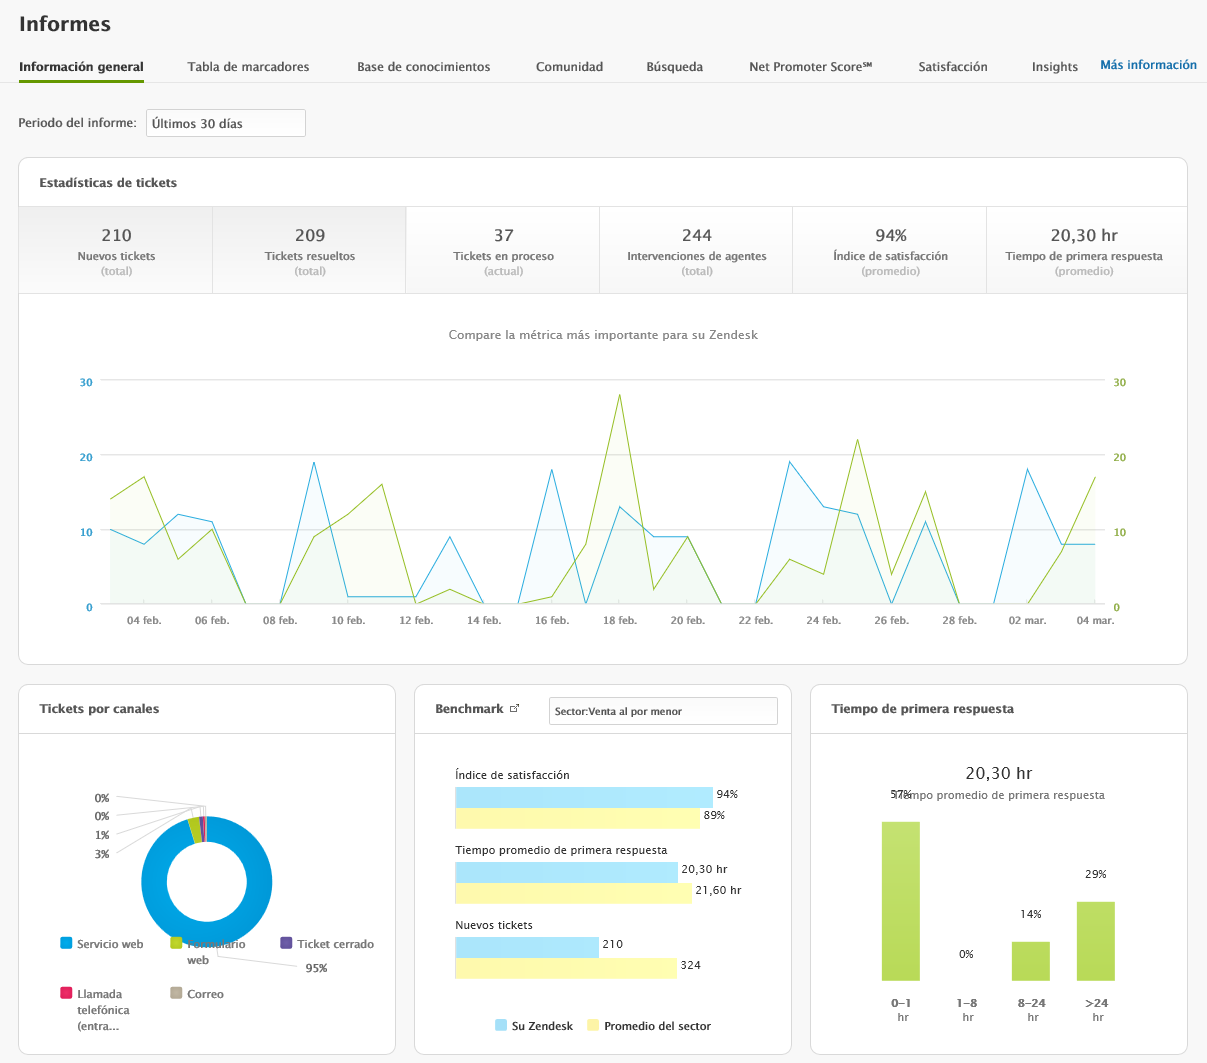Switch to the Tabla de marcadores tab

248,66
